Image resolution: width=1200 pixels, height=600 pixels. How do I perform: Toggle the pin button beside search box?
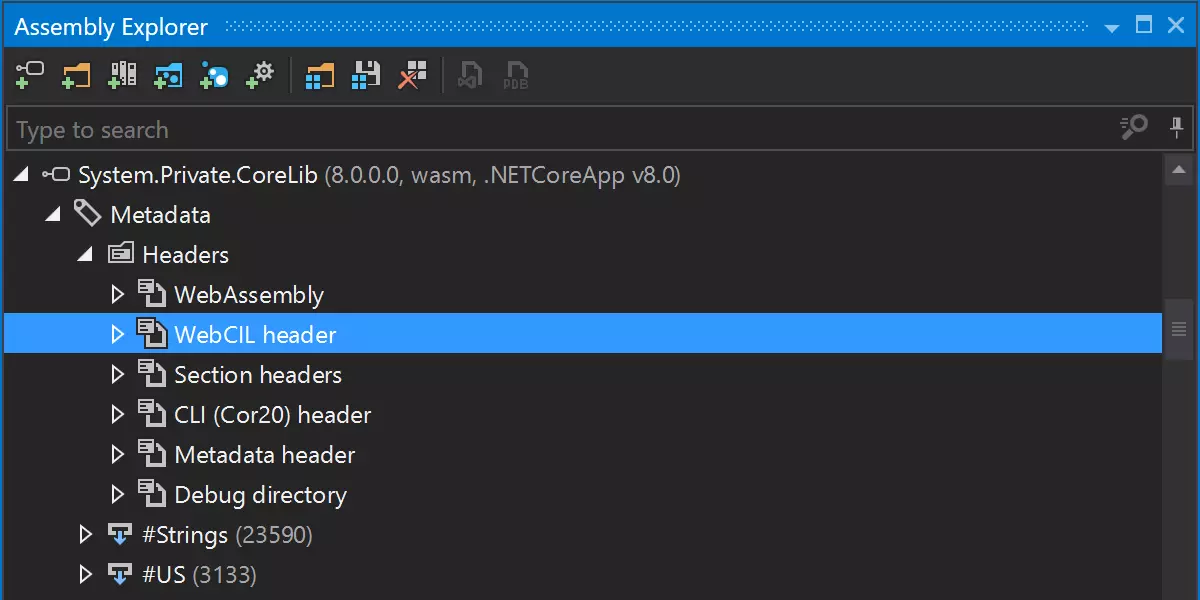(x=1177, y=128)
